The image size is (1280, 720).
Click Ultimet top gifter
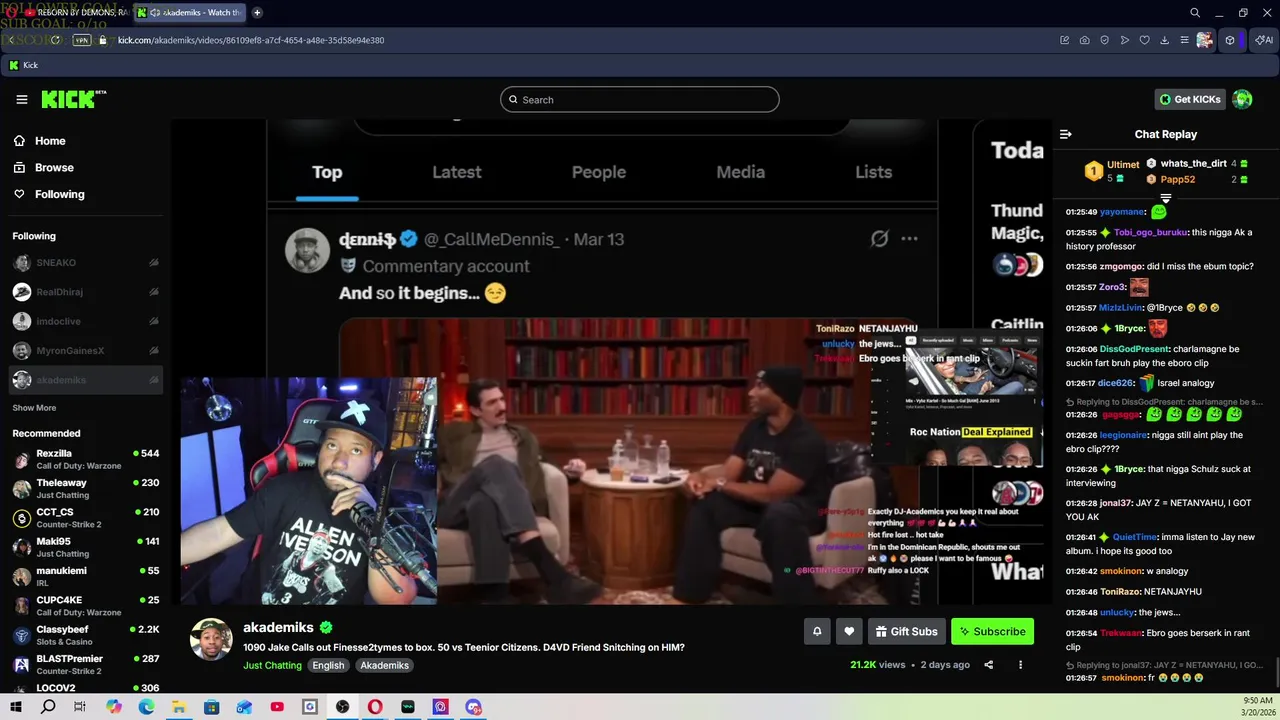pyautogui.click(x=1123, y=164)
